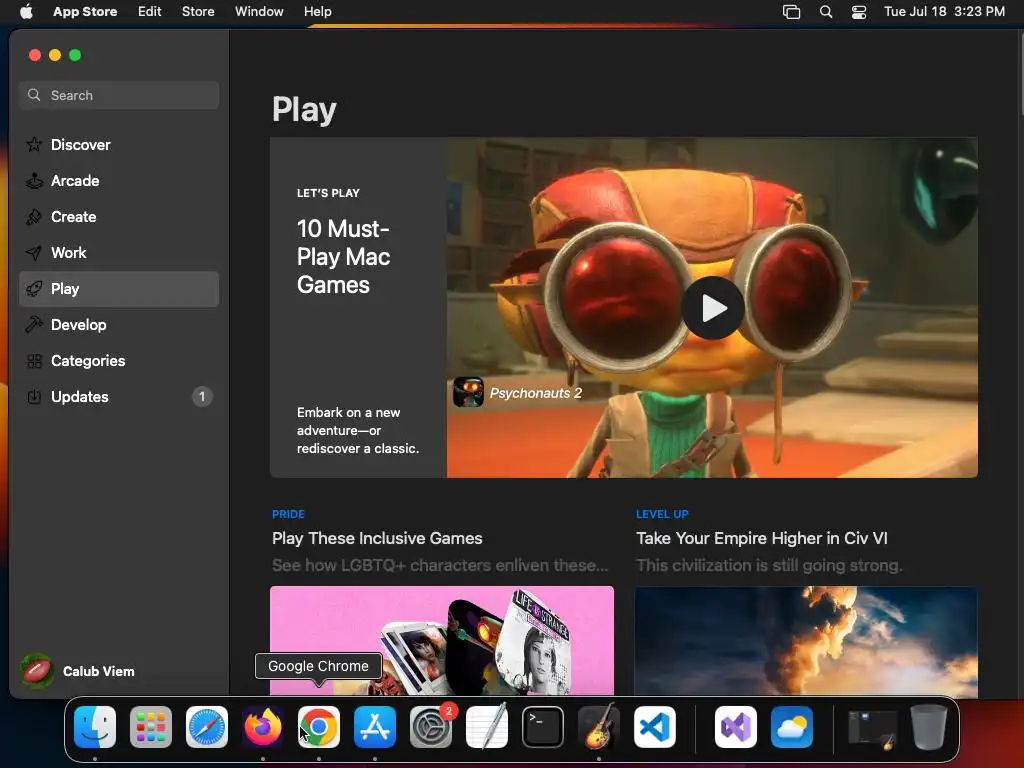Click the Stage Manager menu bar icon
This screenshot has width=1024, height=768.
pyautogui.click(x=792, y=11)
